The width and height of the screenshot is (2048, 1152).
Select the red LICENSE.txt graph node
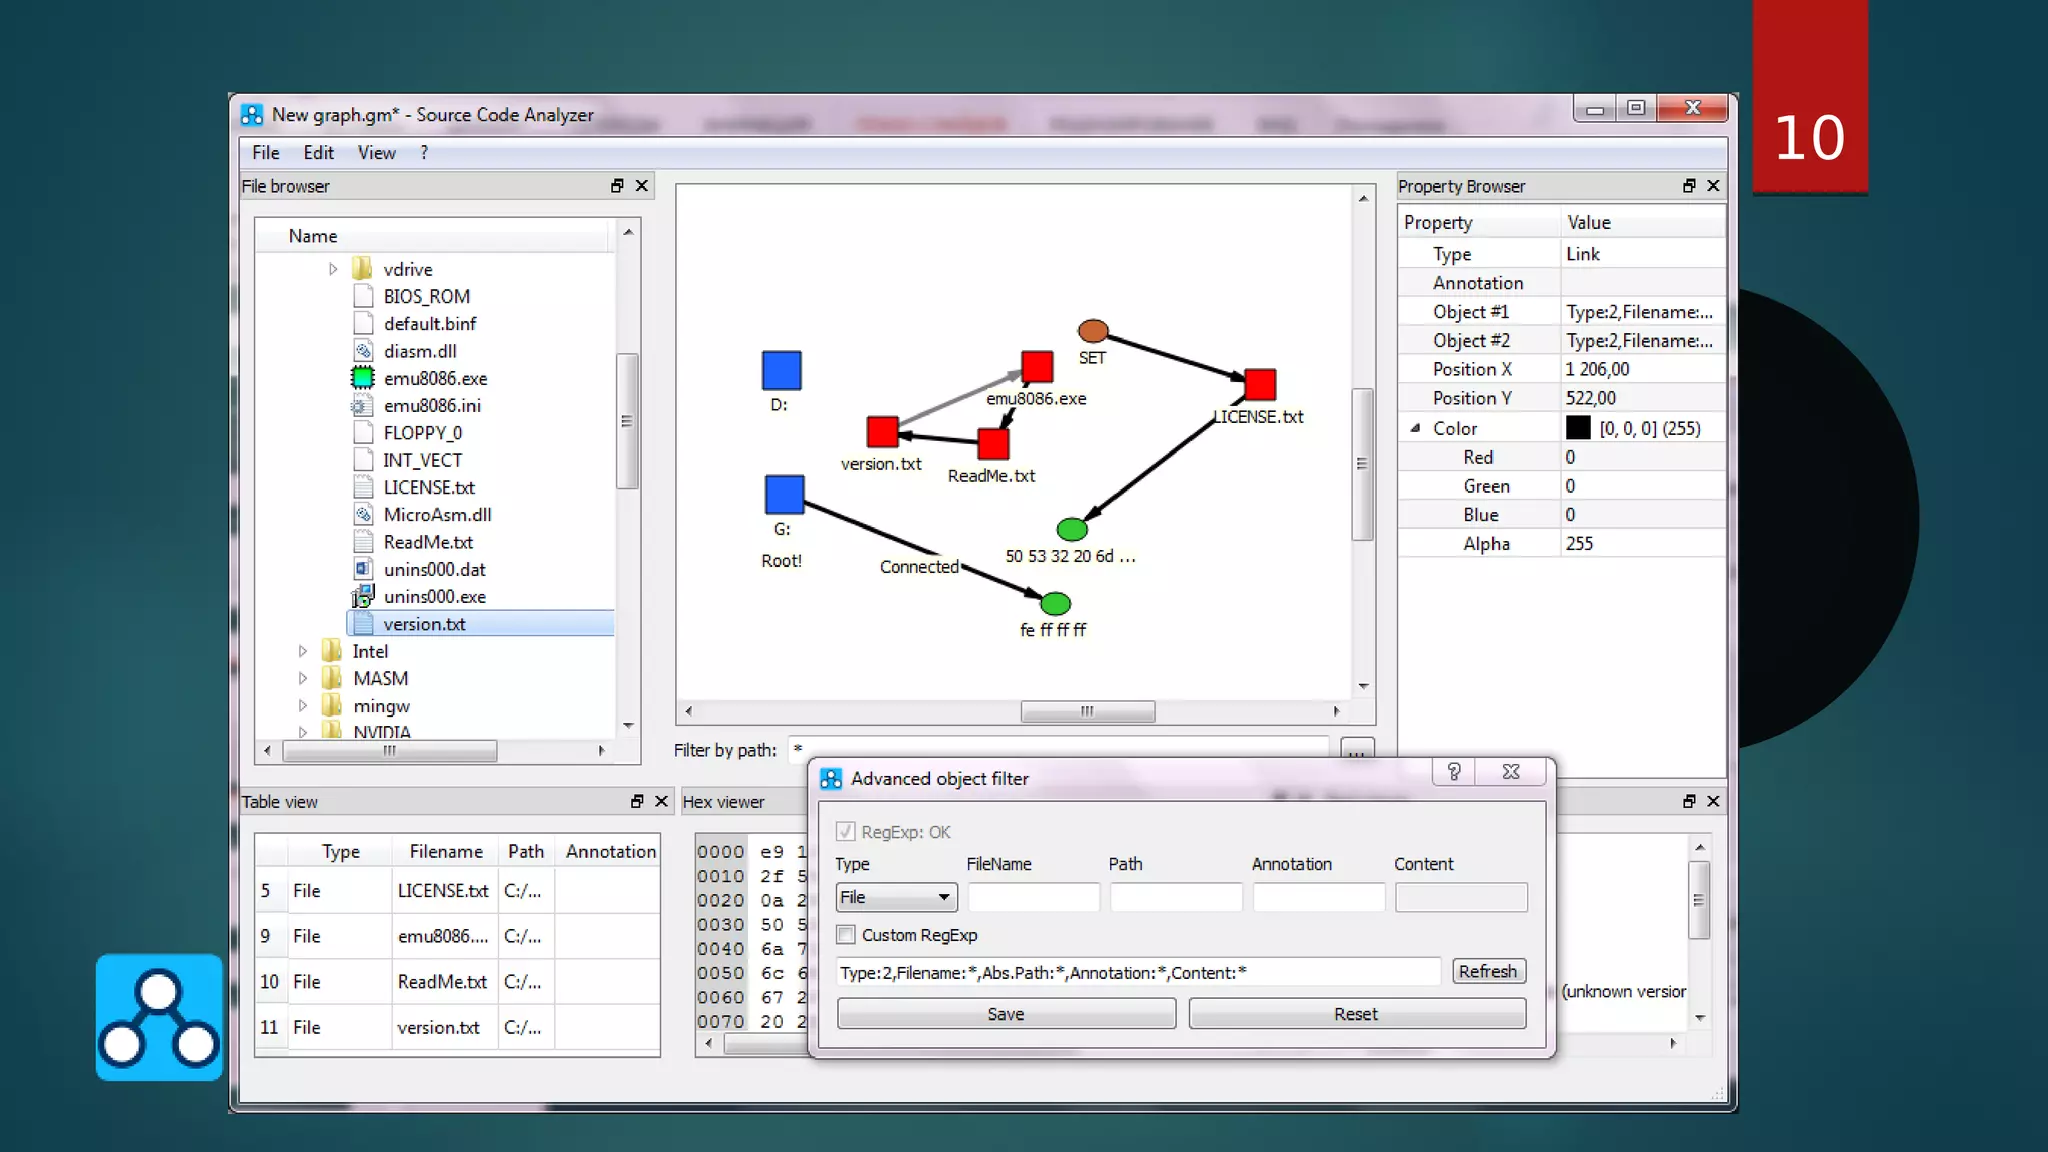point(1259,384)
